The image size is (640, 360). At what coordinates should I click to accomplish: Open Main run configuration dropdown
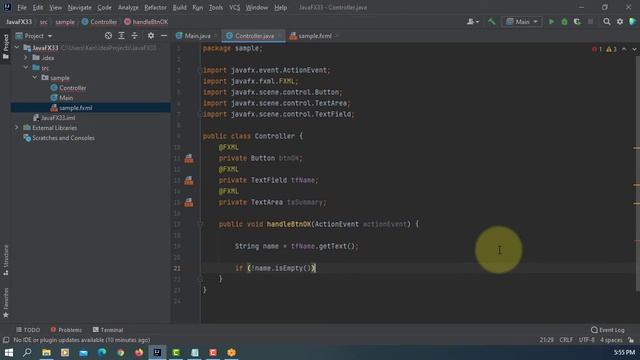coord(522,22)
